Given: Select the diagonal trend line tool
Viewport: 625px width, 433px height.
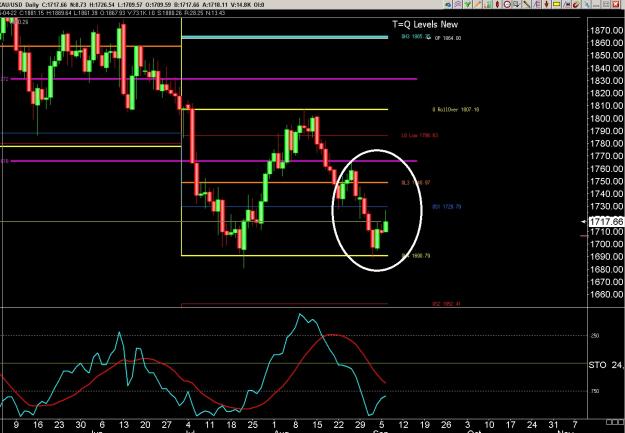Looking at the screenshot, I should pyautogui.click(x=527, y=4).
